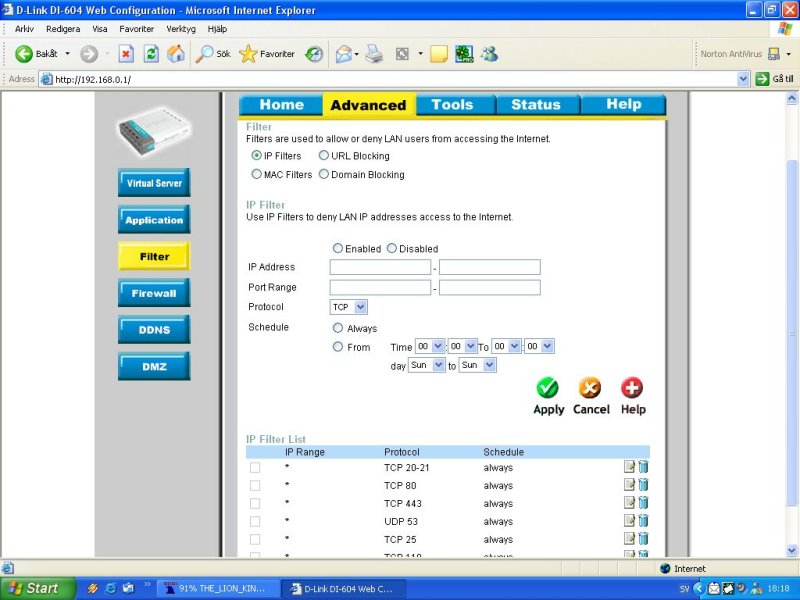Select the IP Filters radio button
800x600 pixels.
coord(256,155)
